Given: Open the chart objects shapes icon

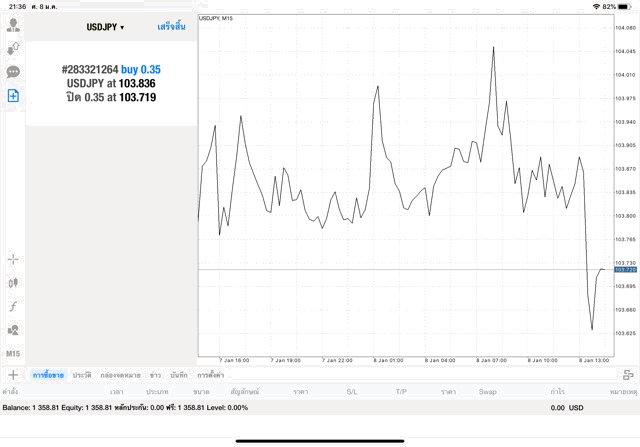Looking at the screenshot, I should [x=13, y=330].
